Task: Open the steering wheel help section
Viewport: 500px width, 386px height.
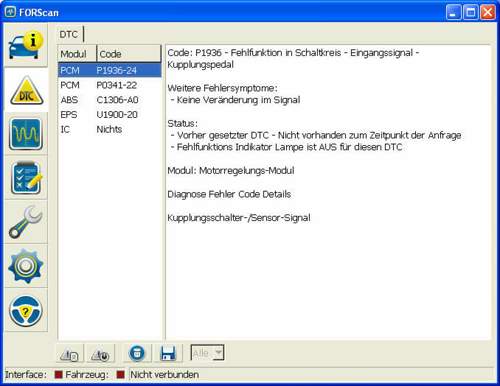Action: tap(26, 311)
